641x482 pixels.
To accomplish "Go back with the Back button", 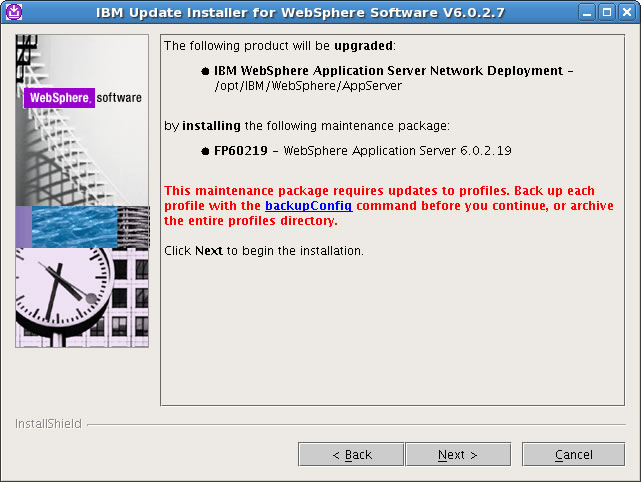I will click(352, 454).
